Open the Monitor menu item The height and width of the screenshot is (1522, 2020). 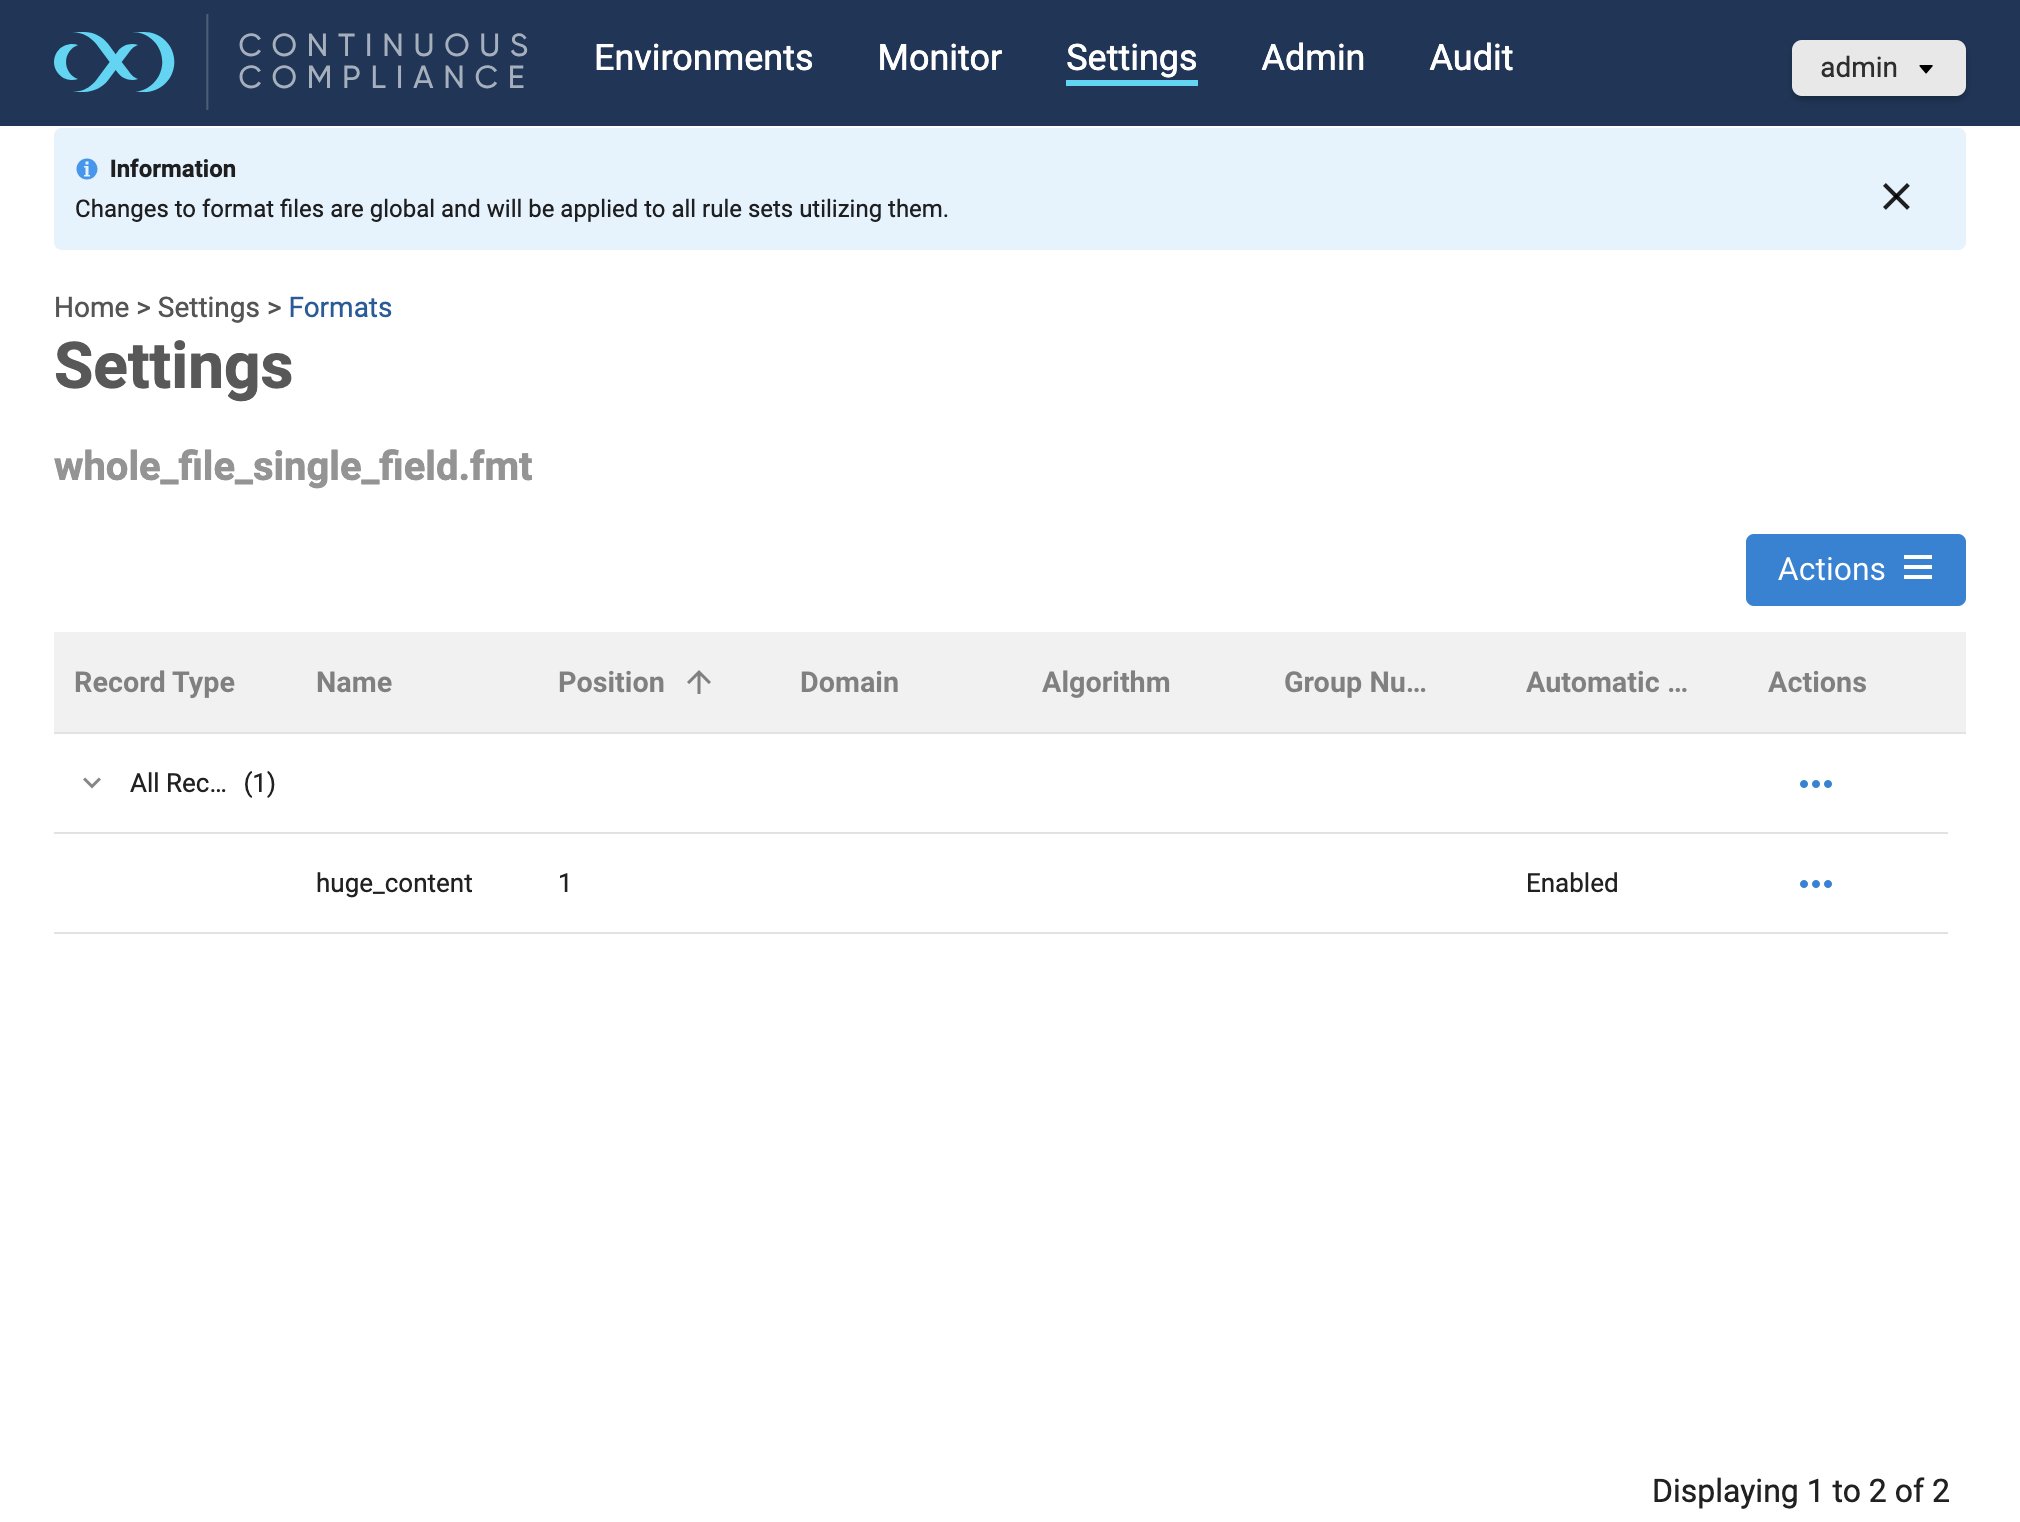939,58
